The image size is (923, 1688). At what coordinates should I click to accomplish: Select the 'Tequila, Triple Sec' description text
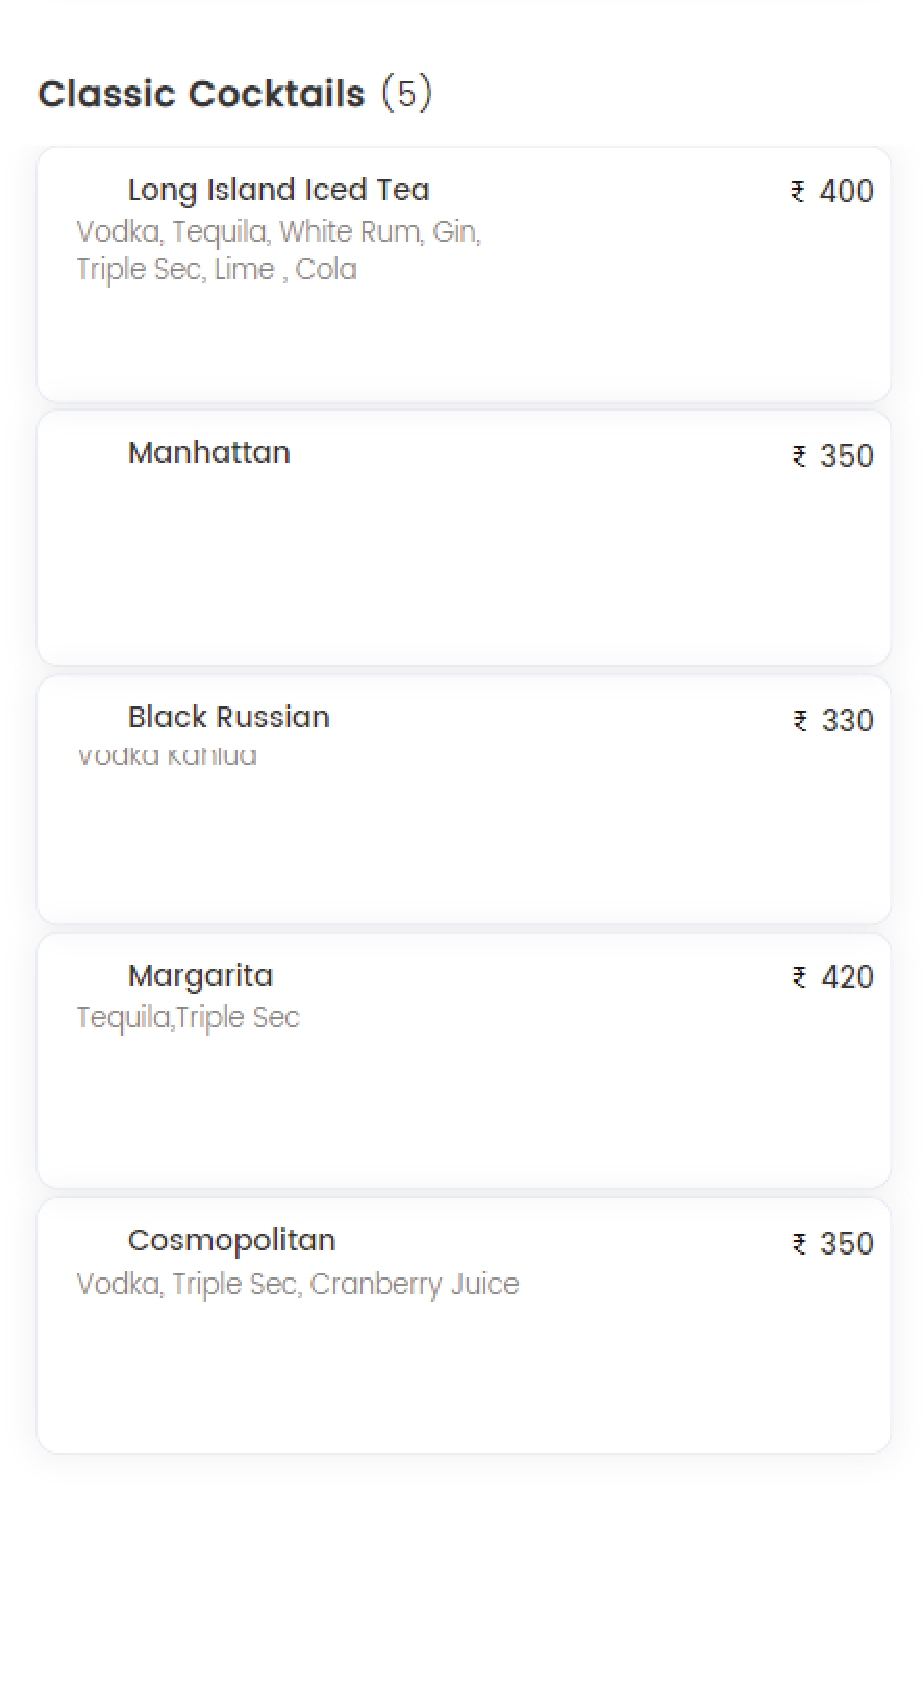(x=188, y=1018)
